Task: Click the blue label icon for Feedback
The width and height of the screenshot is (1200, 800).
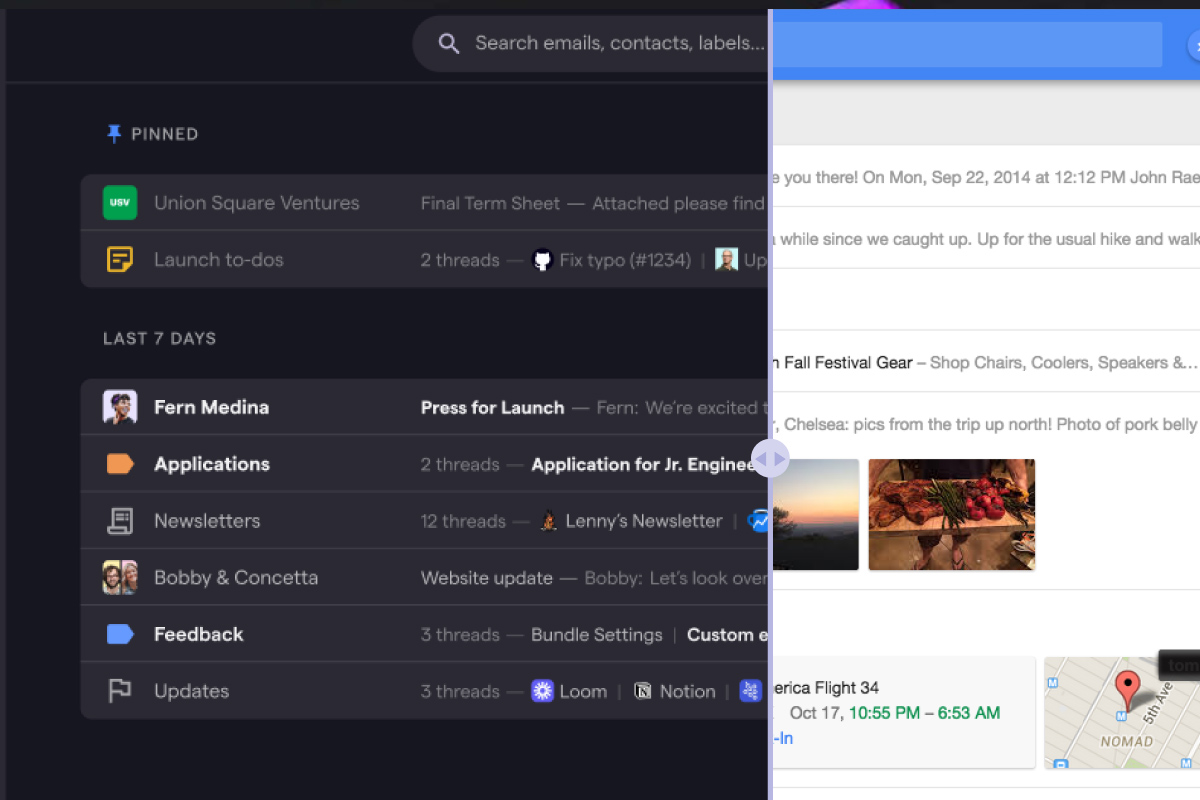Action: tap(120, 634)
